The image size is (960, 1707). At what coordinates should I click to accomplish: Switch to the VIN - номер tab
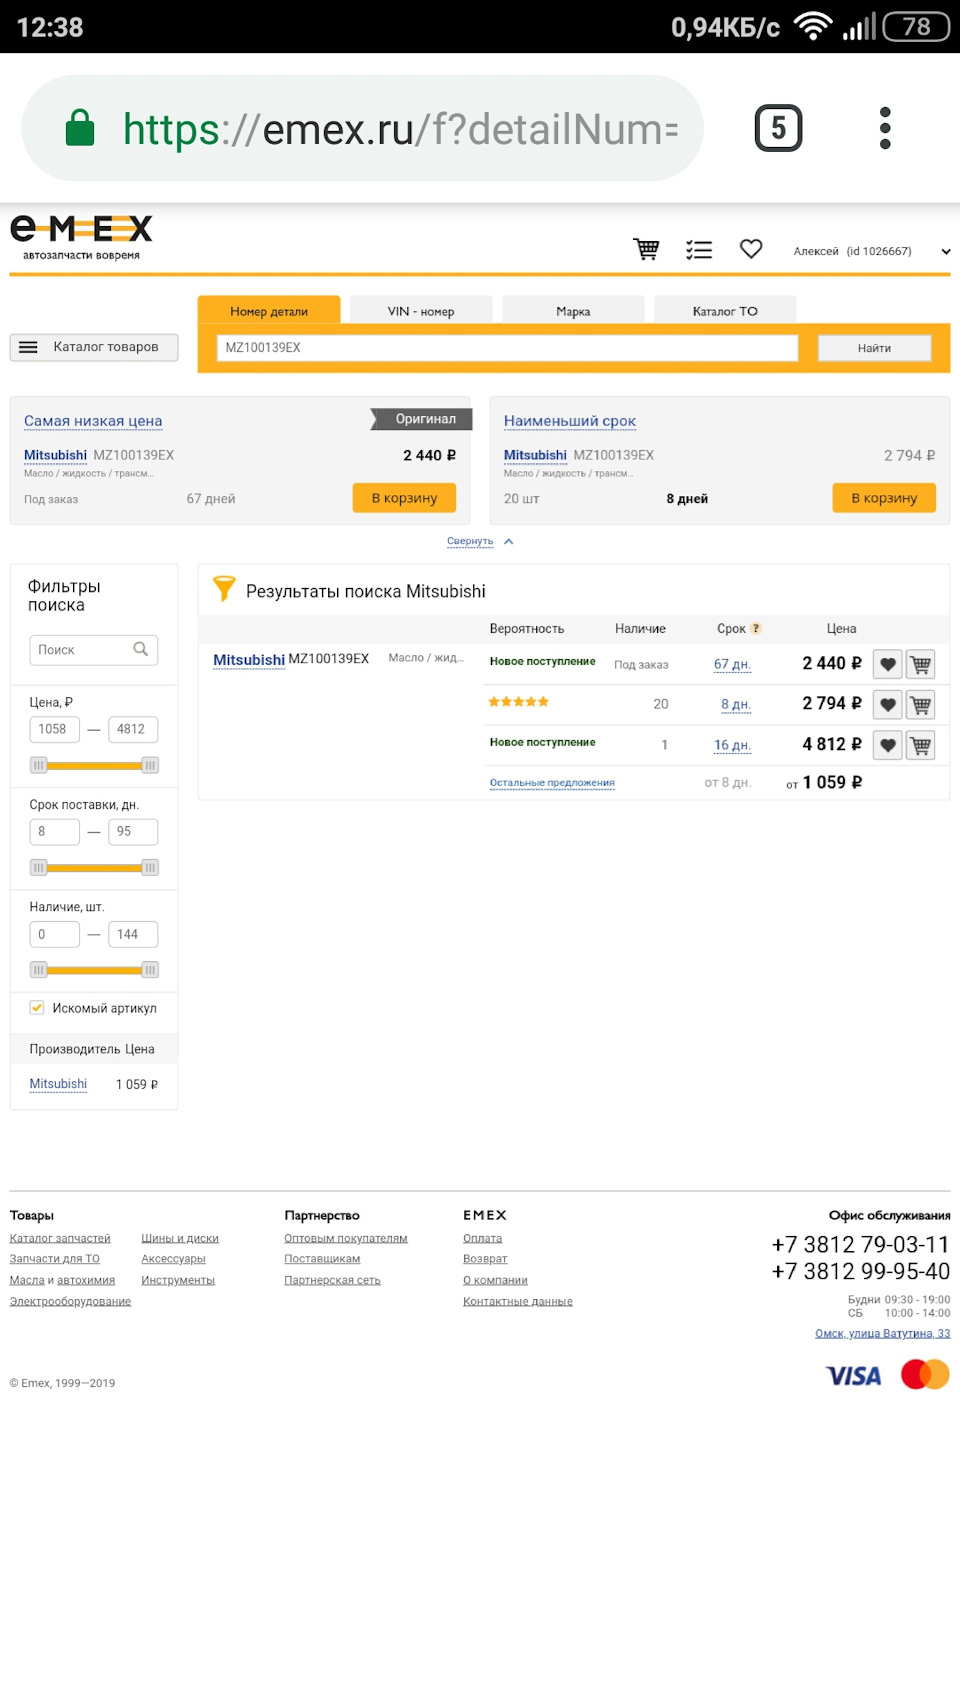[421, 310]
